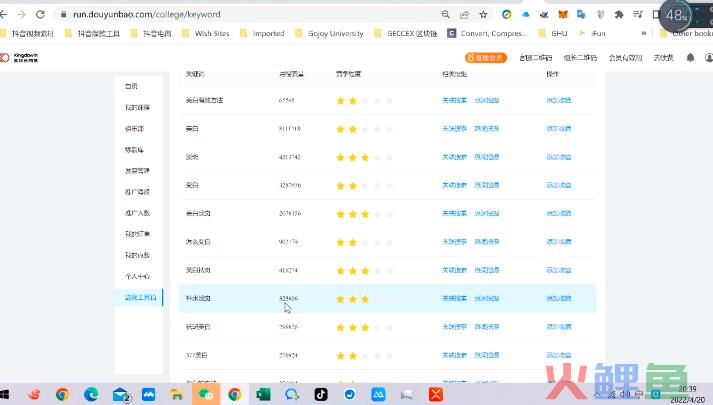Open the Imported bookmark folder
The height and width of the screenshot is (405, 713).
262,33
